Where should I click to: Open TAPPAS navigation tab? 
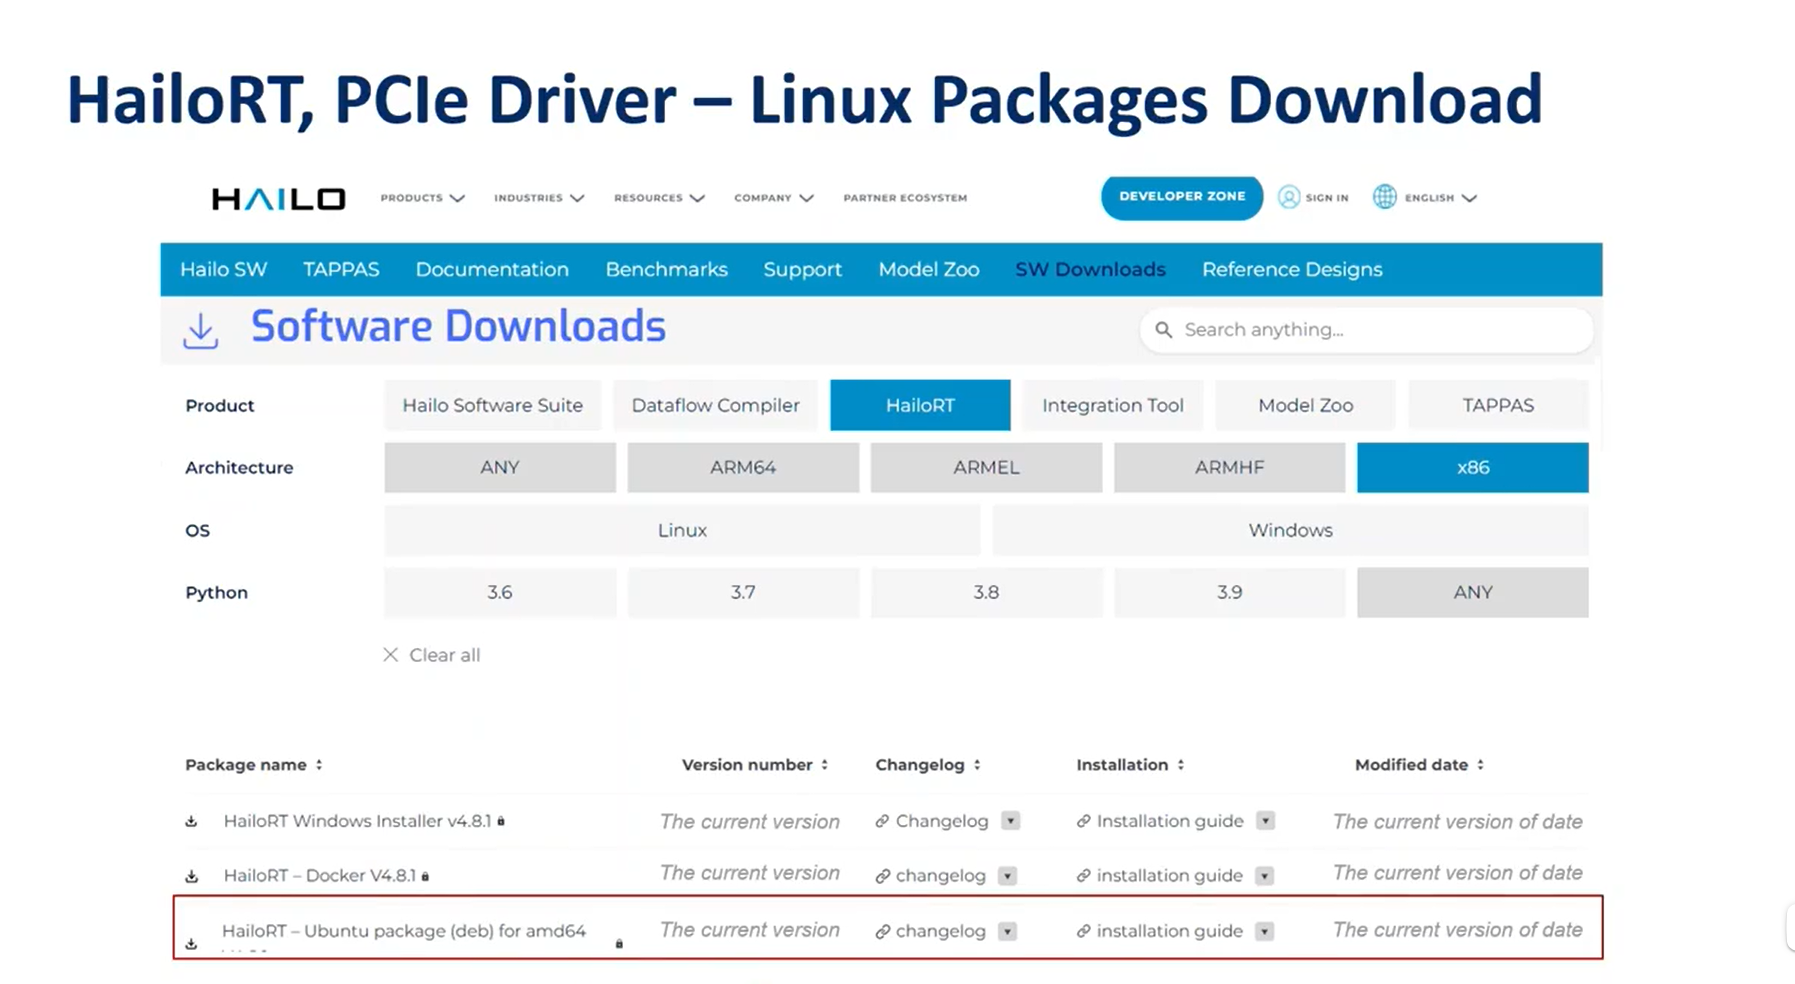(x=341, y=269)
